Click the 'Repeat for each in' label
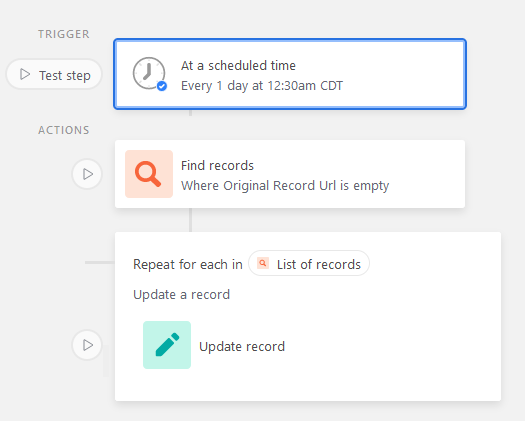 (x=188, y=264)
